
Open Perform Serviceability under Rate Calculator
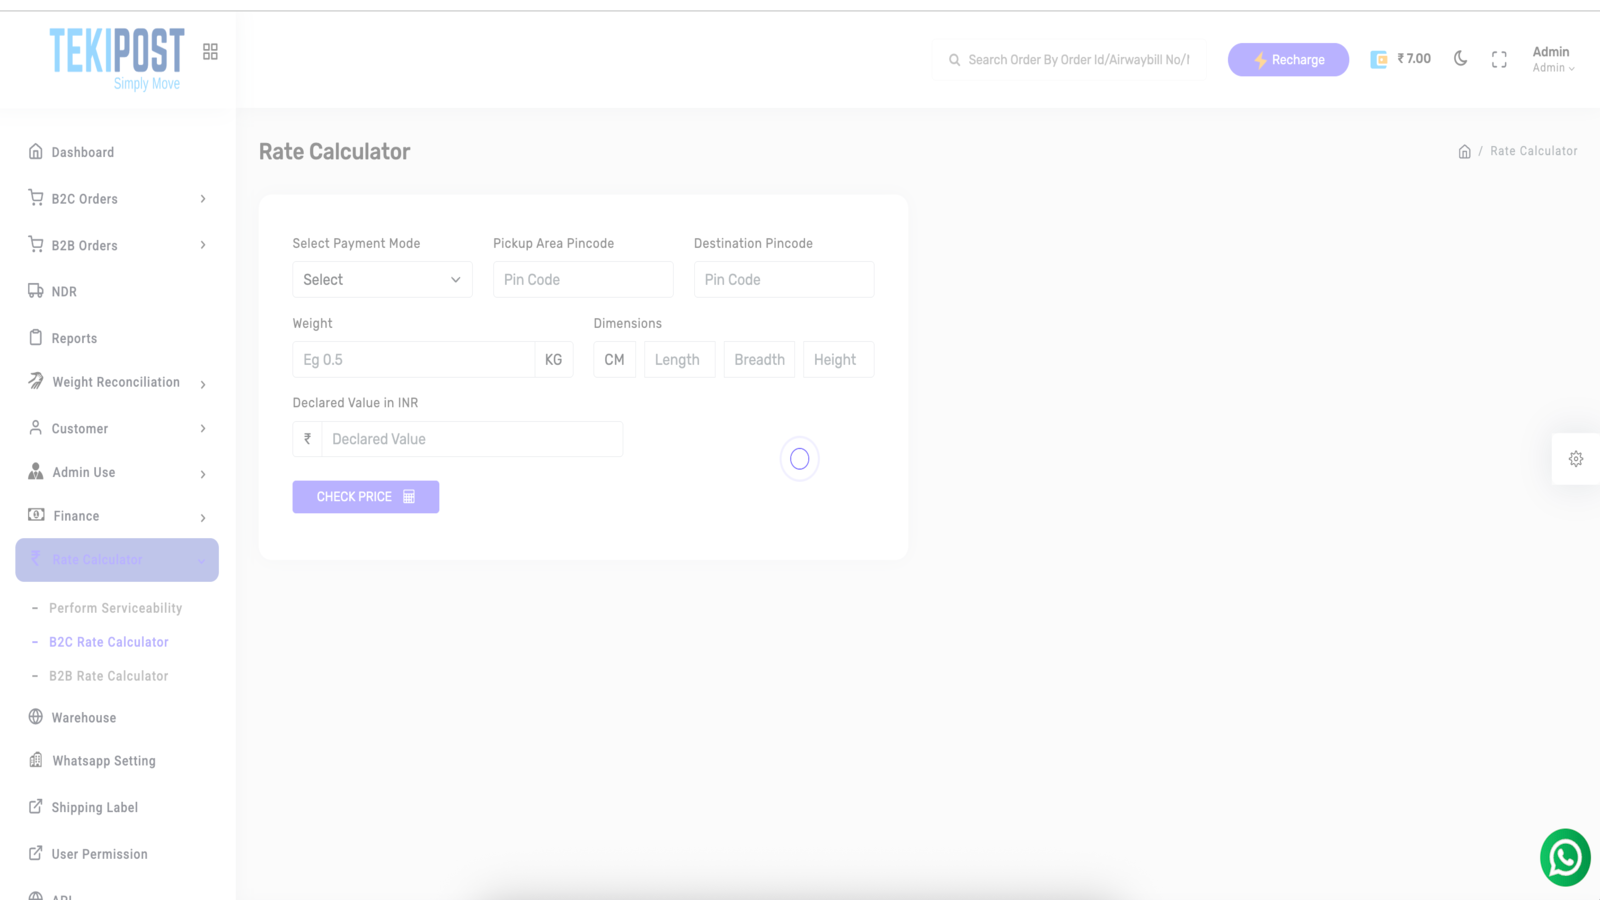(115, 607)
